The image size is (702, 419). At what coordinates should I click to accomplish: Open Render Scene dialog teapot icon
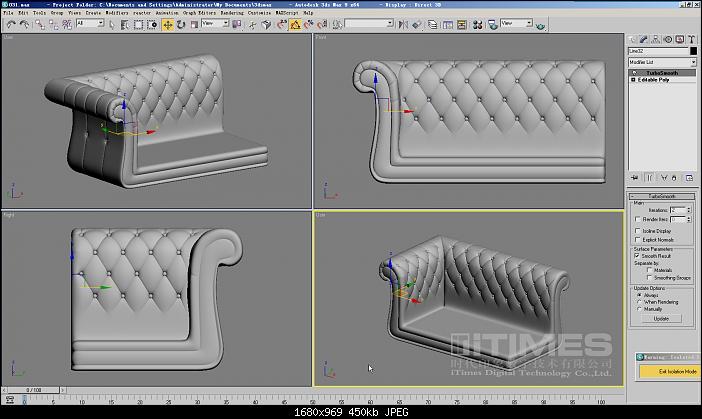pos(492,25)
